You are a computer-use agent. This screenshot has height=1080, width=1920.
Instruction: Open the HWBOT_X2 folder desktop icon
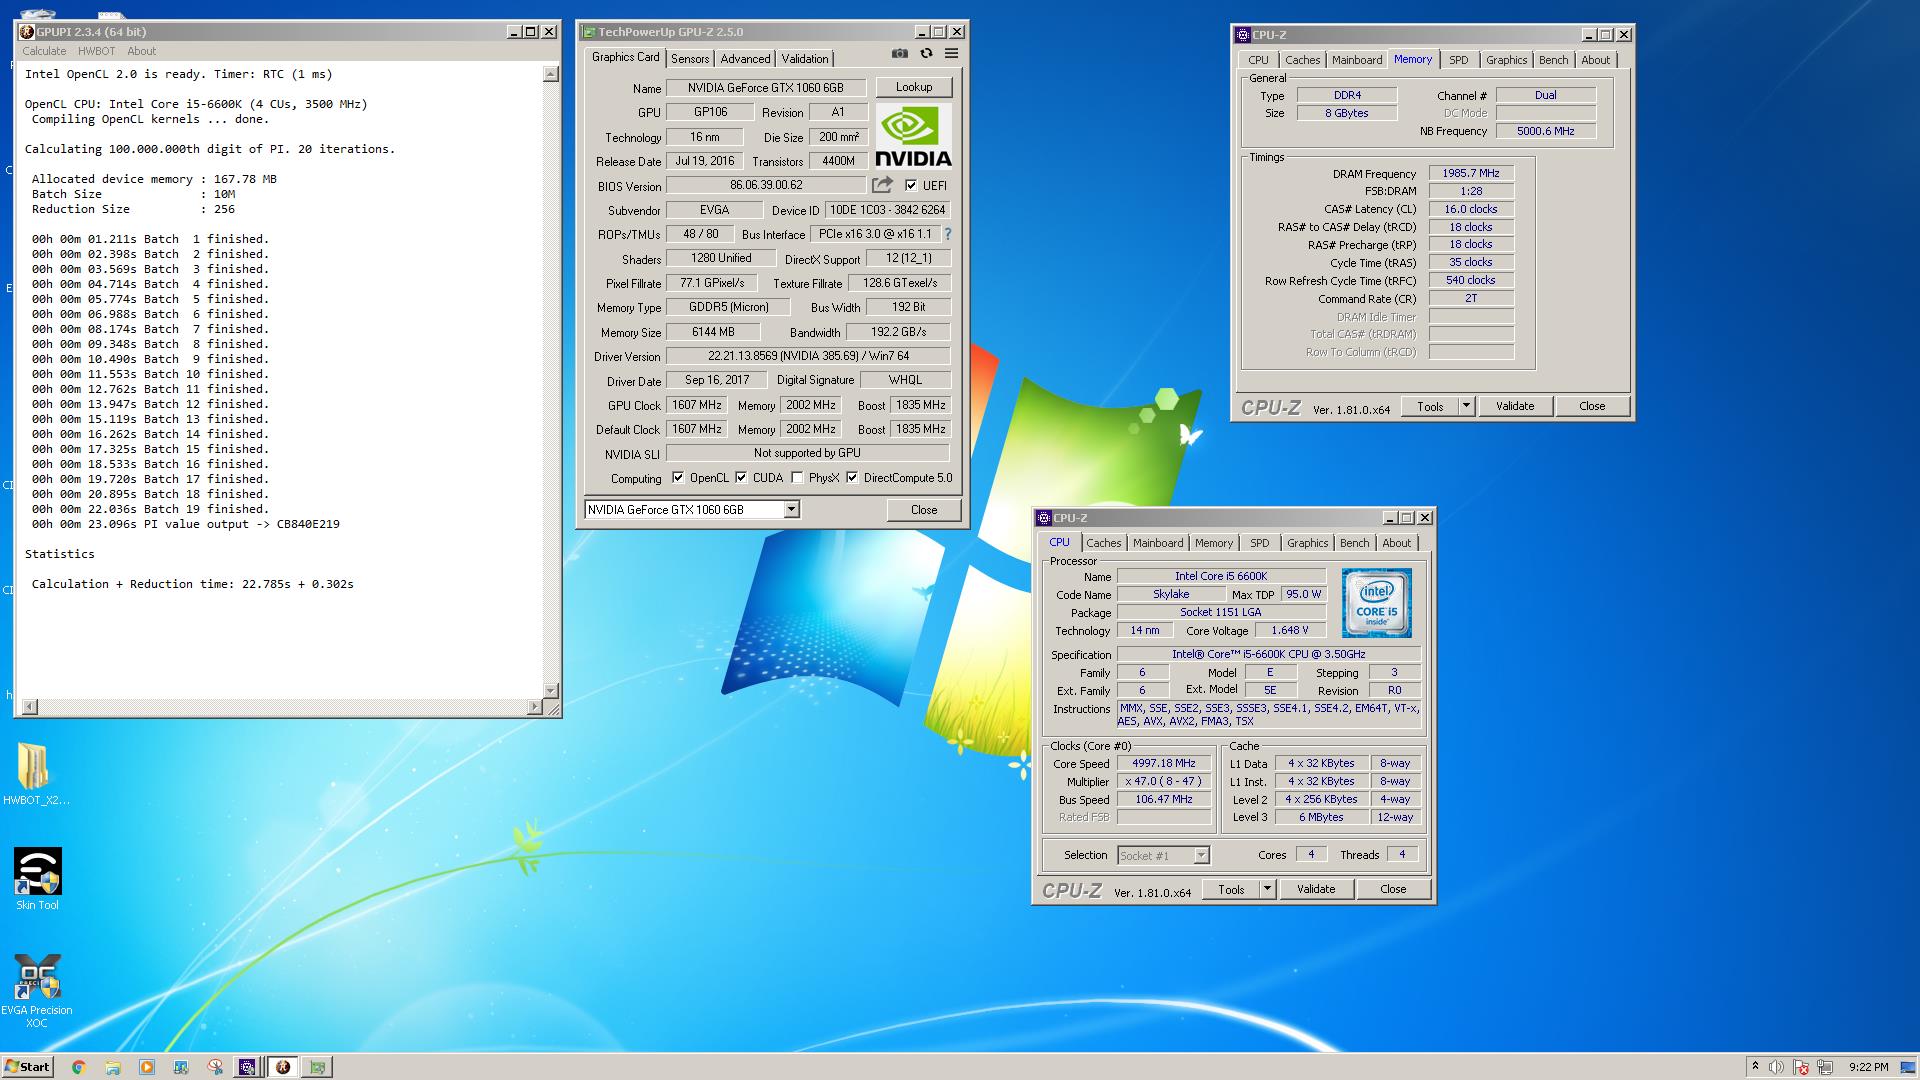coord(36,775)
